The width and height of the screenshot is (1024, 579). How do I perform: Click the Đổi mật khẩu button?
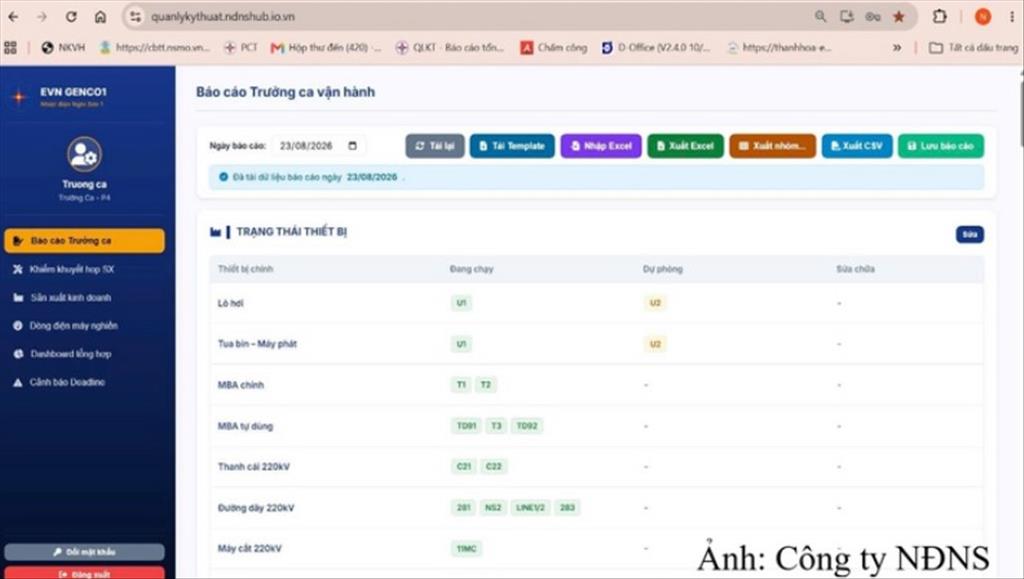click(84, 552)
